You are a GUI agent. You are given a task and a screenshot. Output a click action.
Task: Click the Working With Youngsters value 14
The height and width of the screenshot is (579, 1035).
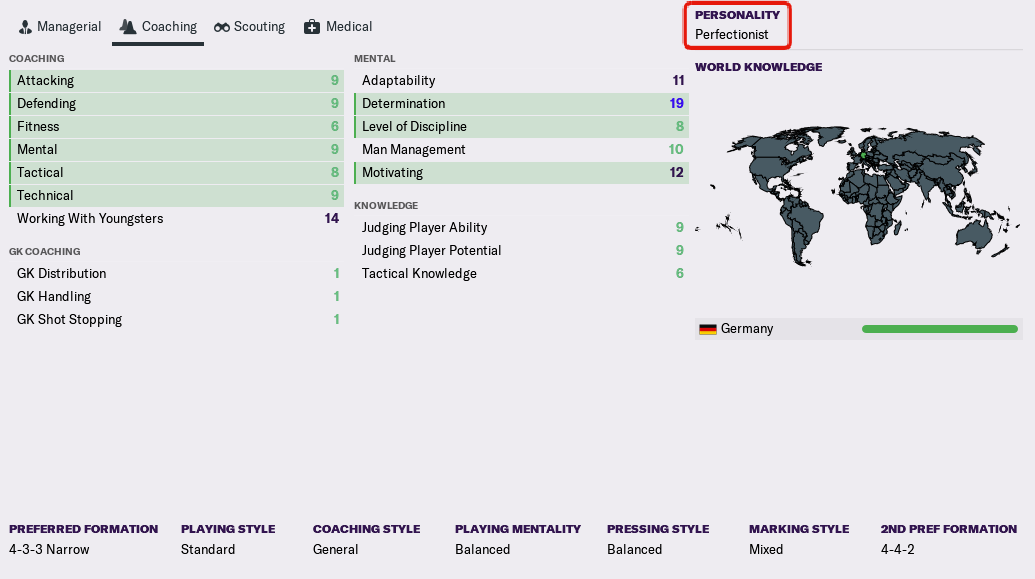tap(332, 219)
